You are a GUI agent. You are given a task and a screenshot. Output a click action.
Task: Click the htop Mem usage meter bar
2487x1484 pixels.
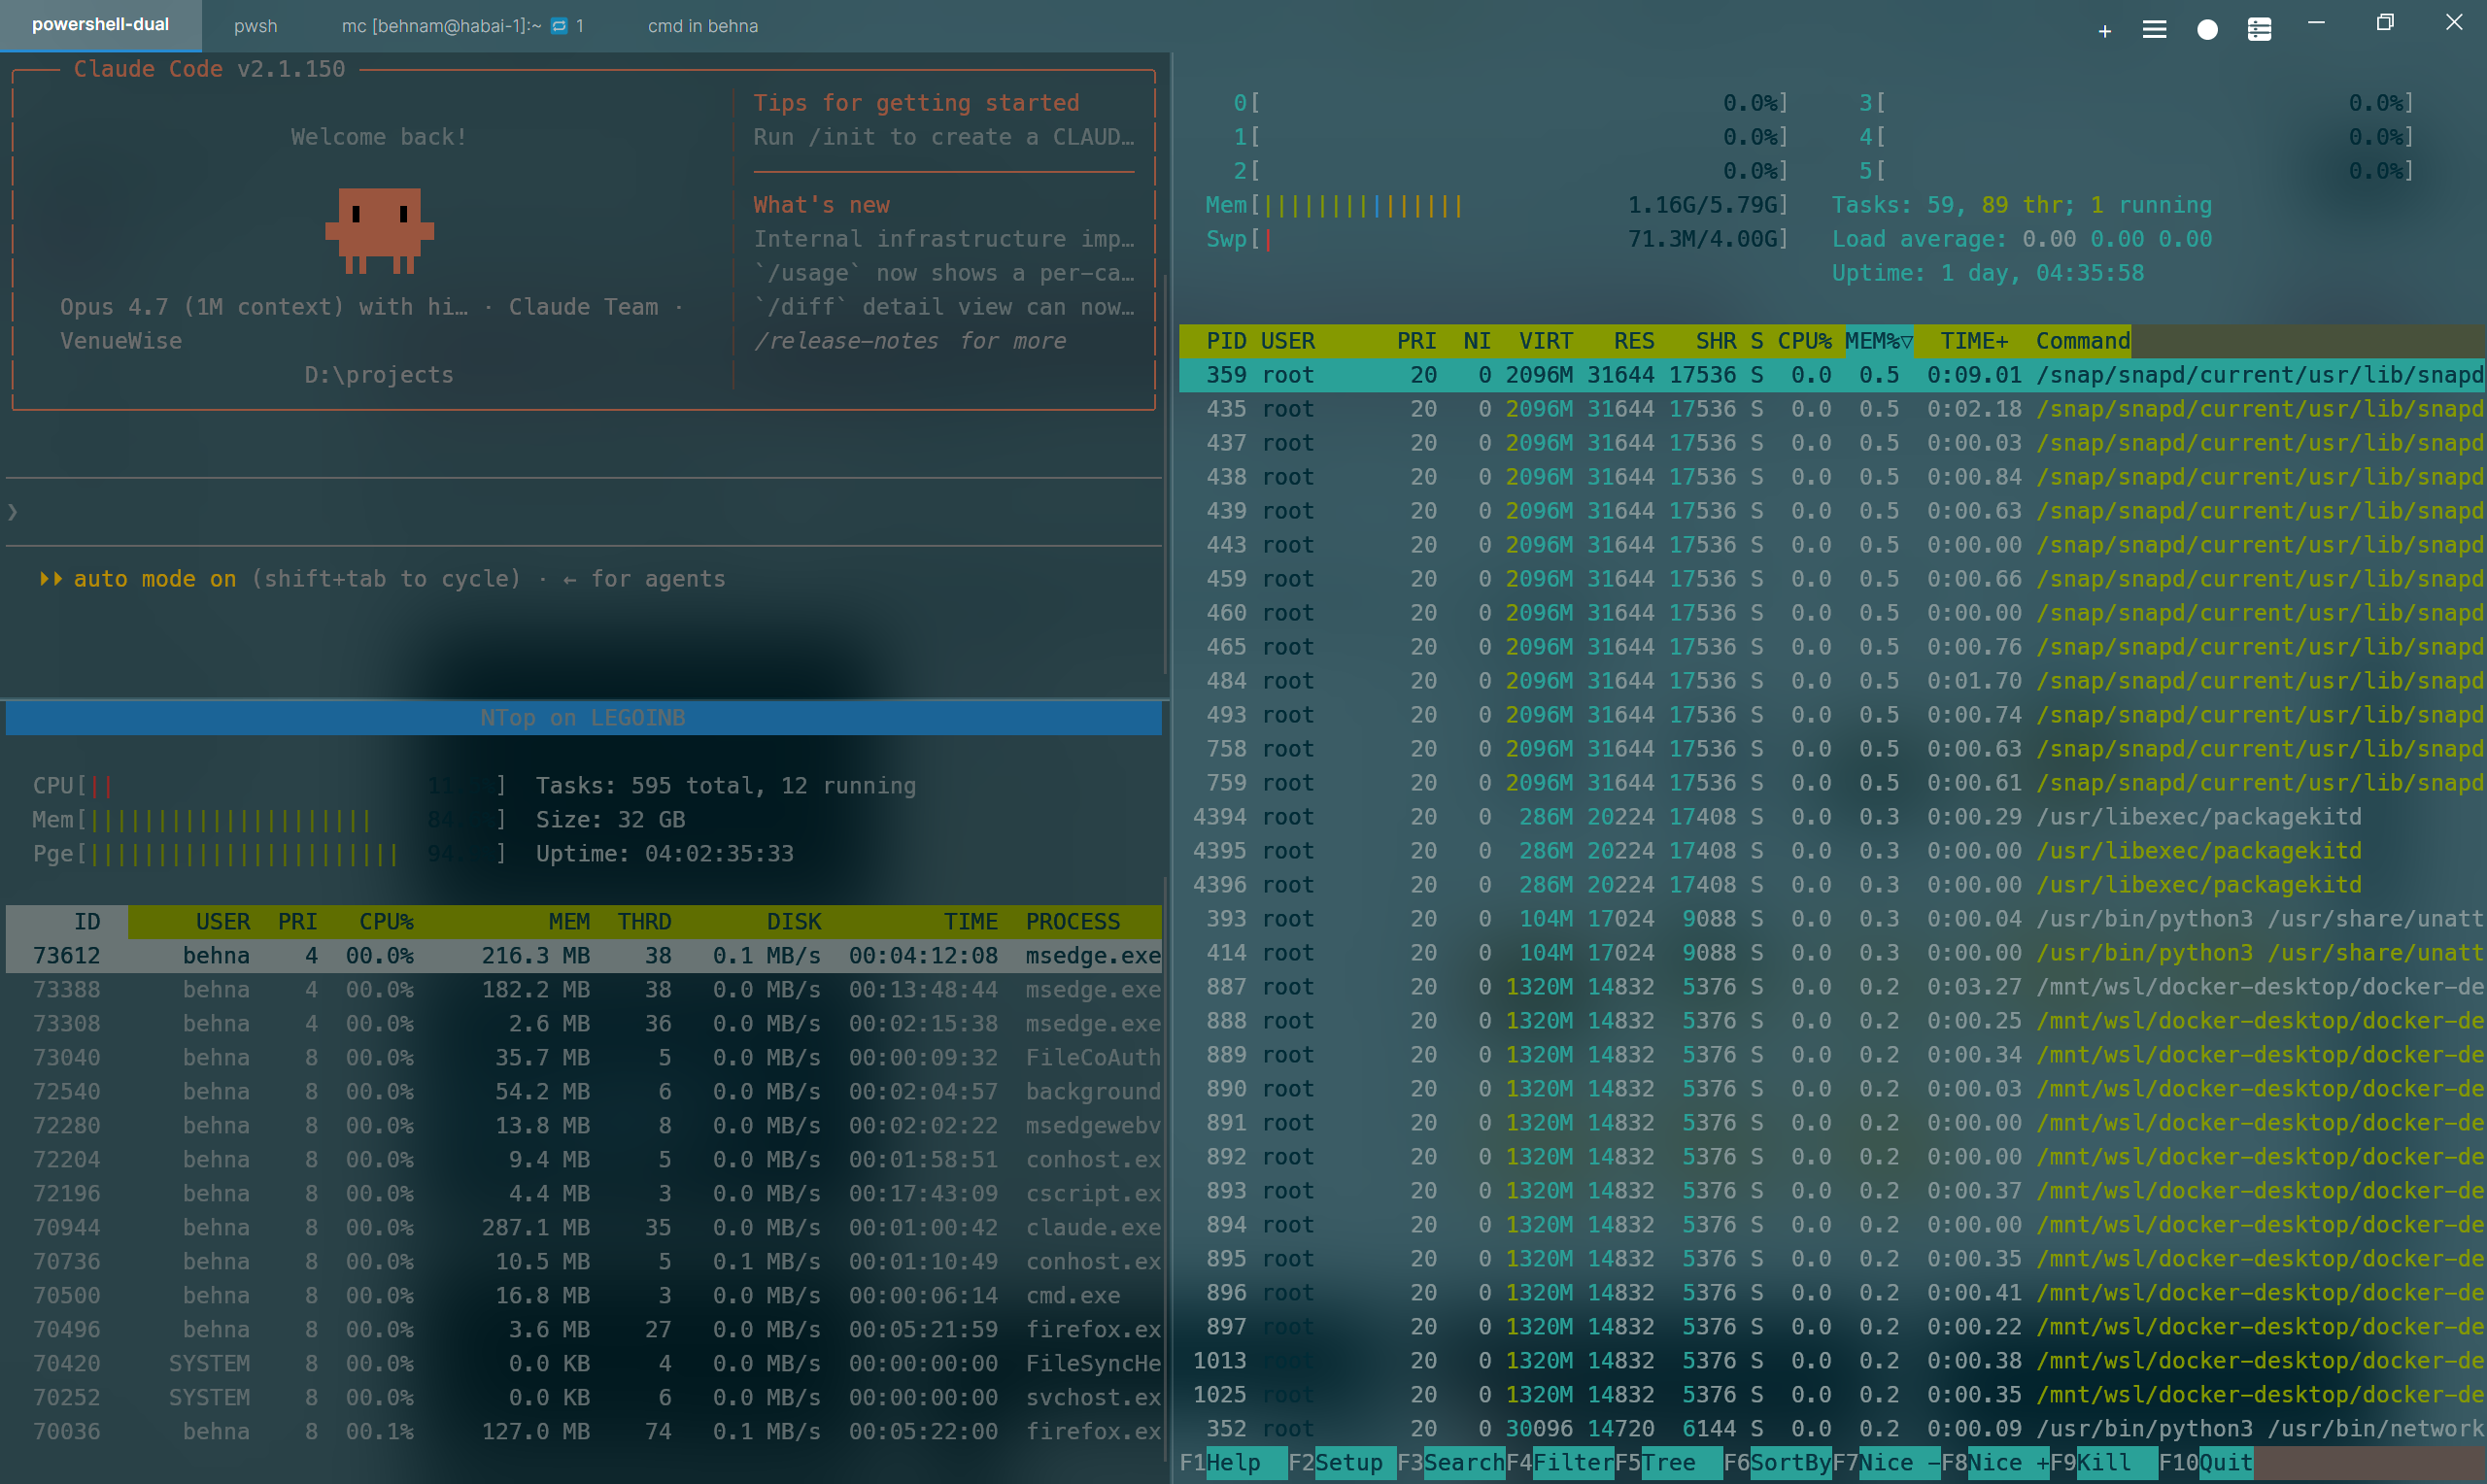pyautogui.click(x=1495, y=205)
